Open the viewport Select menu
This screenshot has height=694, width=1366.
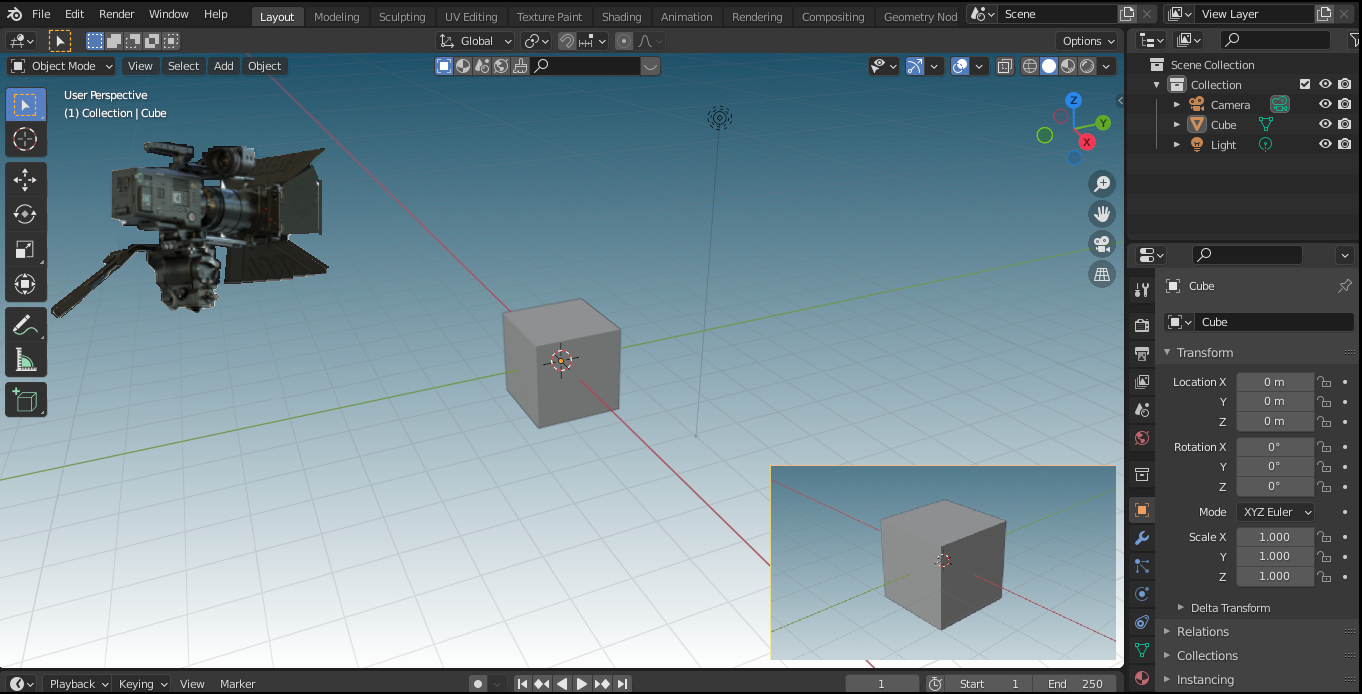(183, 66)
